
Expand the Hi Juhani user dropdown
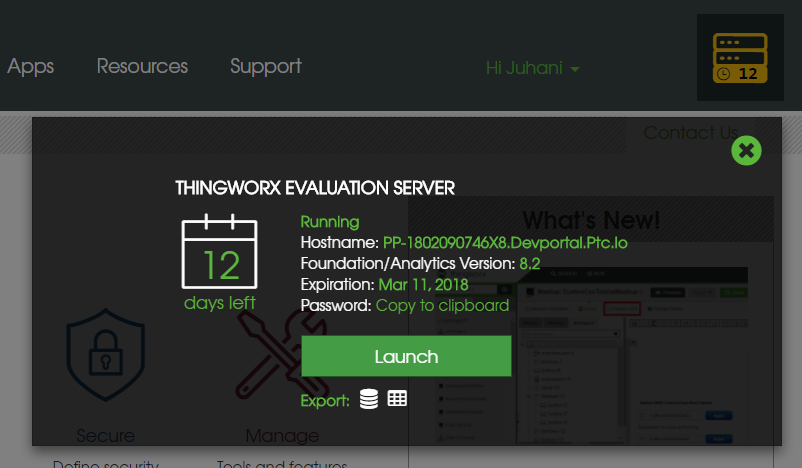click(532, 68)
